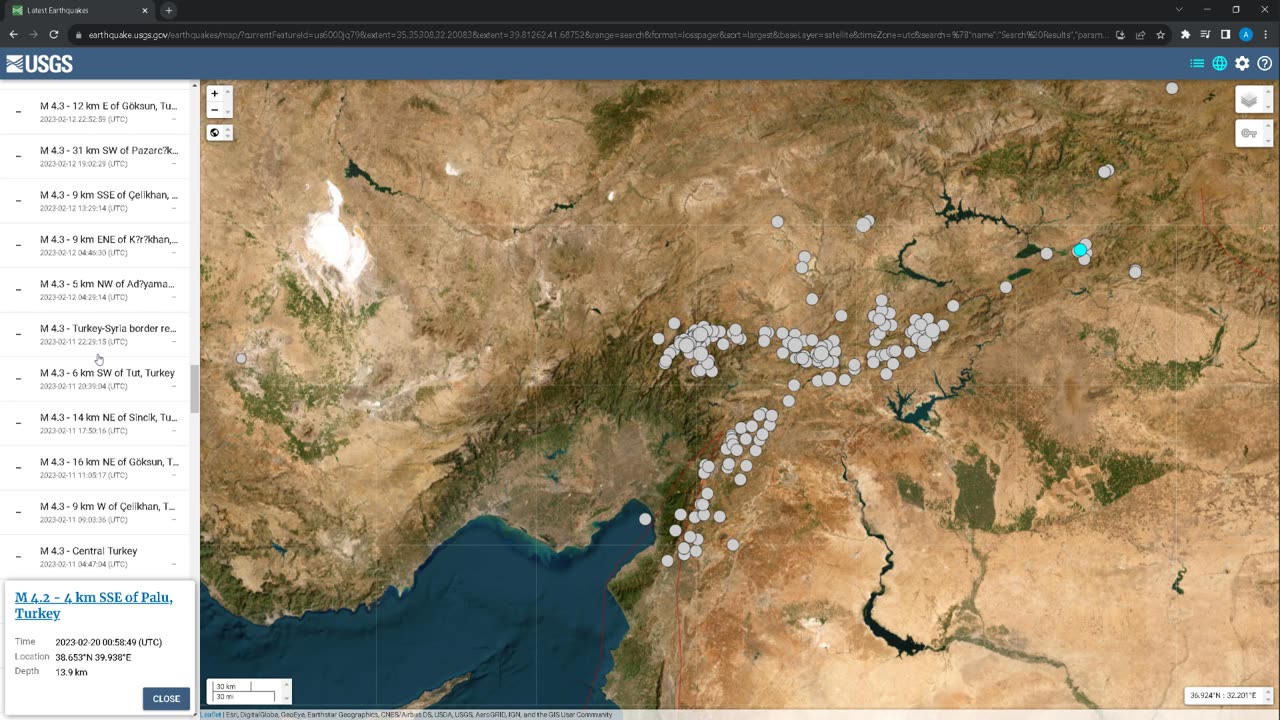Open the map legend key control
The width and height of the screenshot is (1280, 720).
pos(1249,133)
